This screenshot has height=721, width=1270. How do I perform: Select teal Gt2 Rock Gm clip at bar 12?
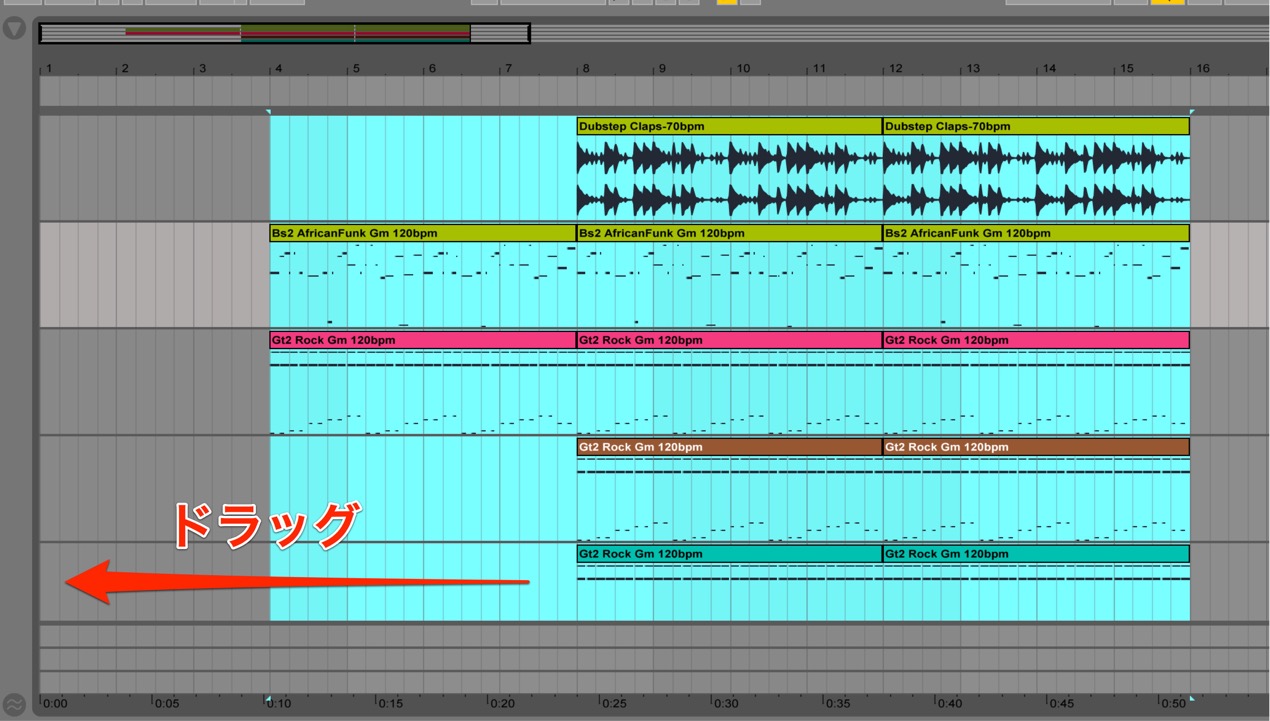tap(1036, 554)
